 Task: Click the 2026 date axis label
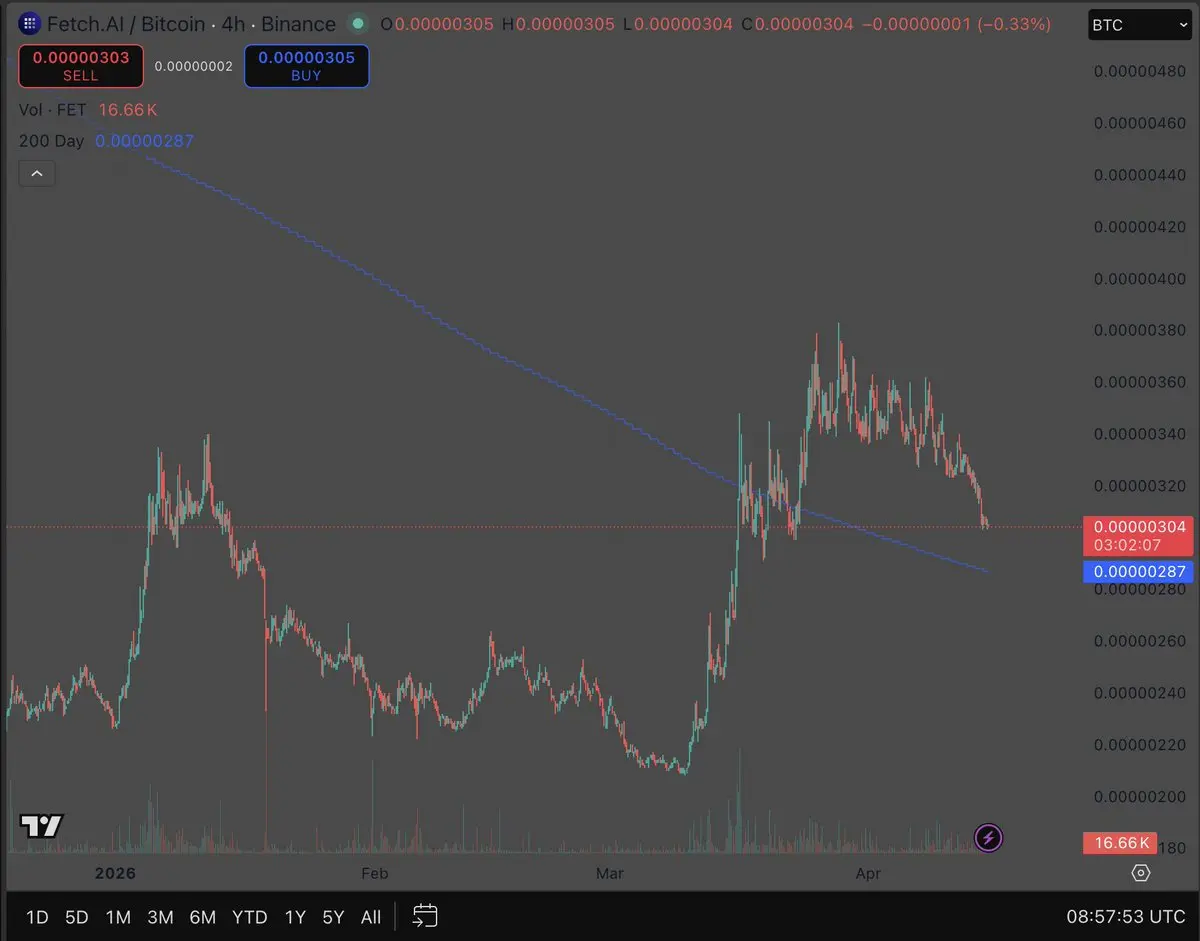click(x=115, y=873)
